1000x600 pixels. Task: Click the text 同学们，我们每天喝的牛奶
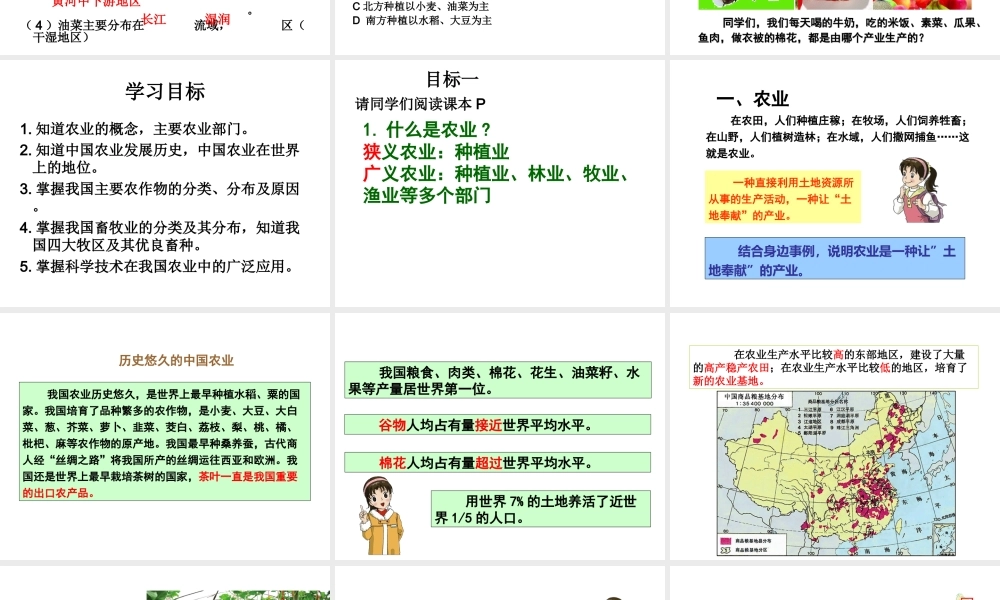[x=840, y=30]
